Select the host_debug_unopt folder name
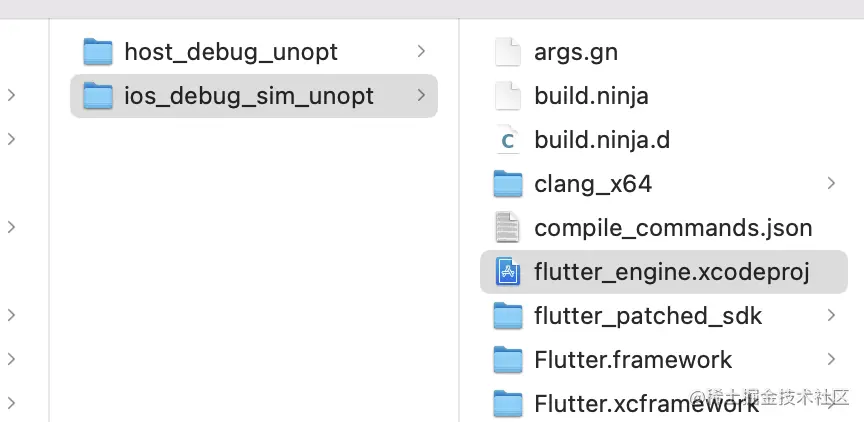The height and width of the screenshot is (422, 864). coord(231,51)
